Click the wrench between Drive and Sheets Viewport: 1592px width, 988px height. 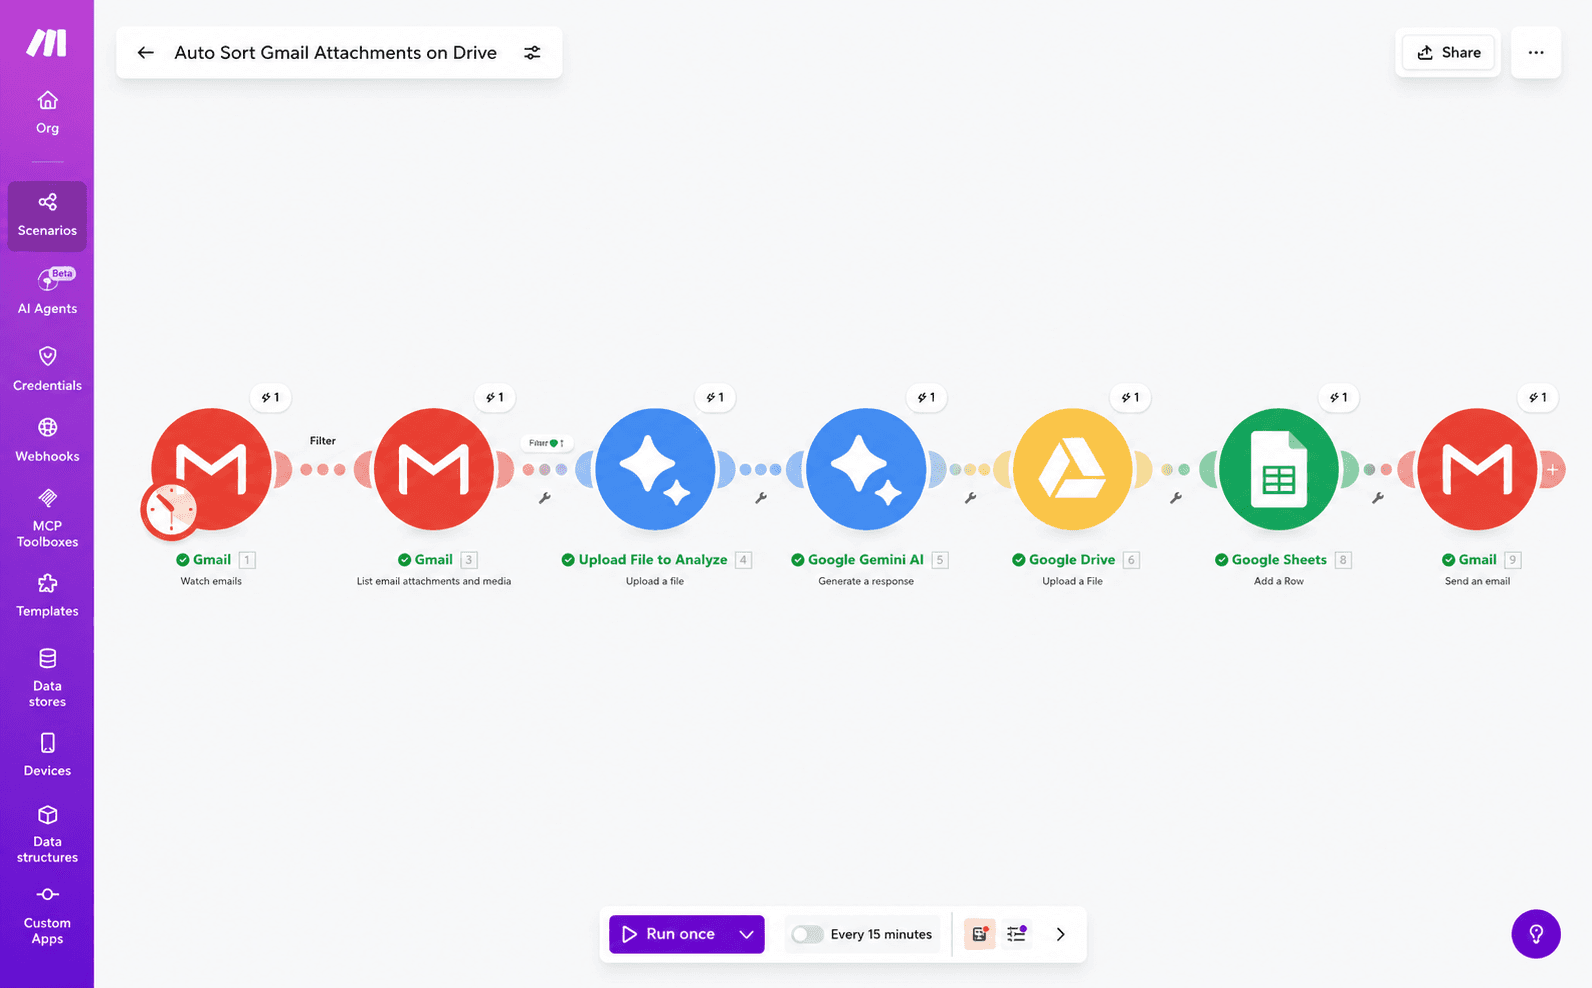tap(1176, 497)
